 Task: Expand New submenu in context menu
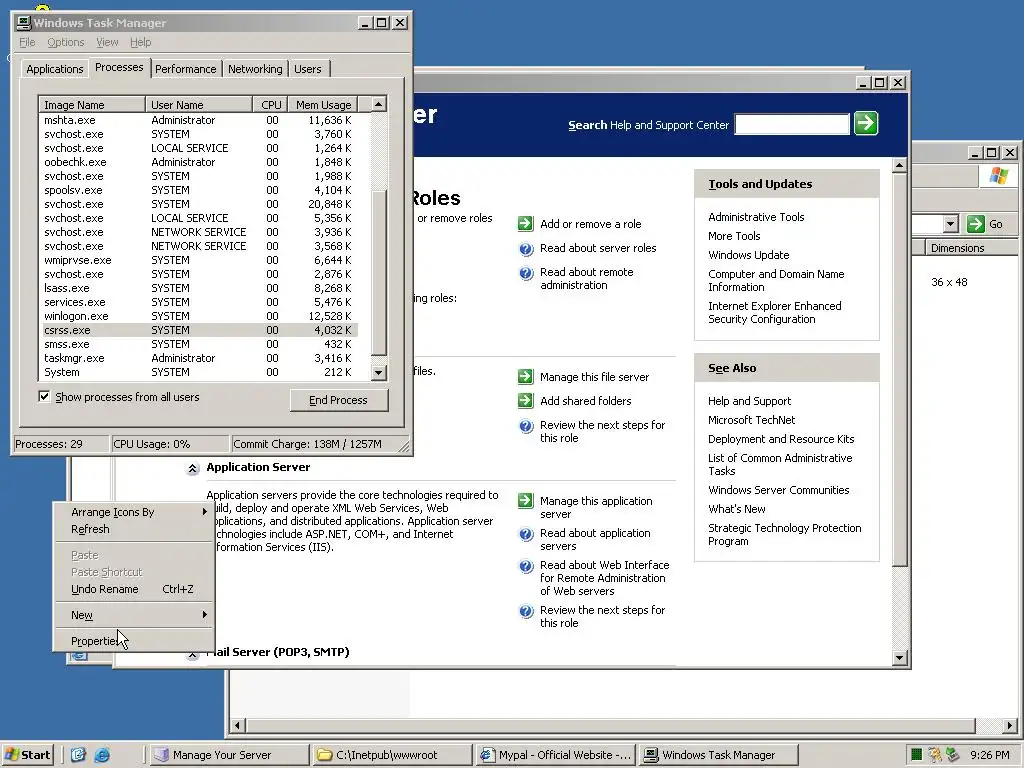pos(133,615)
